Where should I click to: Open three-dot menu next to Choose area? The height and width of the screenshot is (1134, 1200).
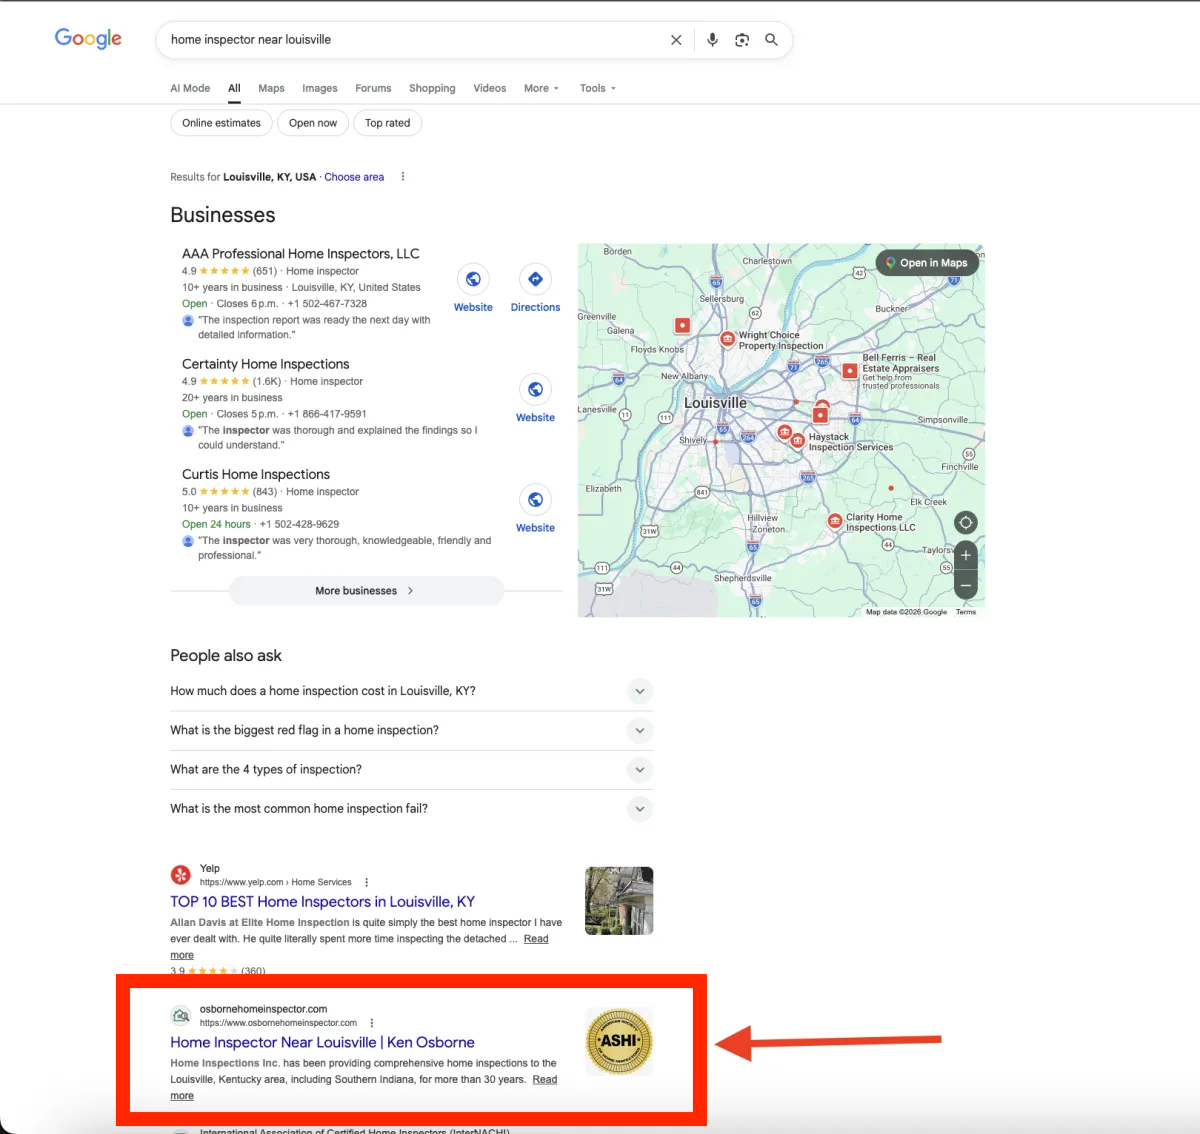403,177
